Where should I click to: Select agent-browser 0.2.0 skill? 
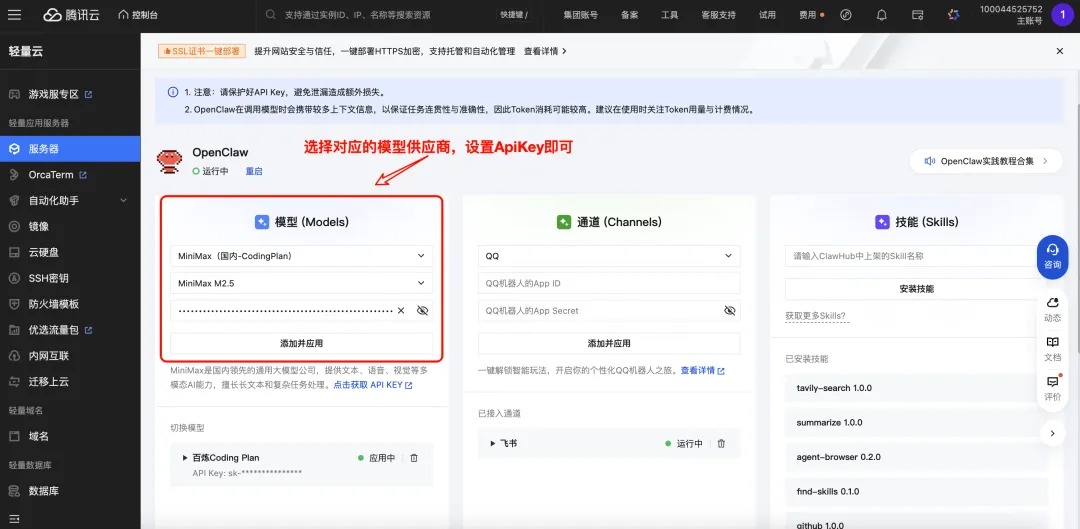click(917, 457)
